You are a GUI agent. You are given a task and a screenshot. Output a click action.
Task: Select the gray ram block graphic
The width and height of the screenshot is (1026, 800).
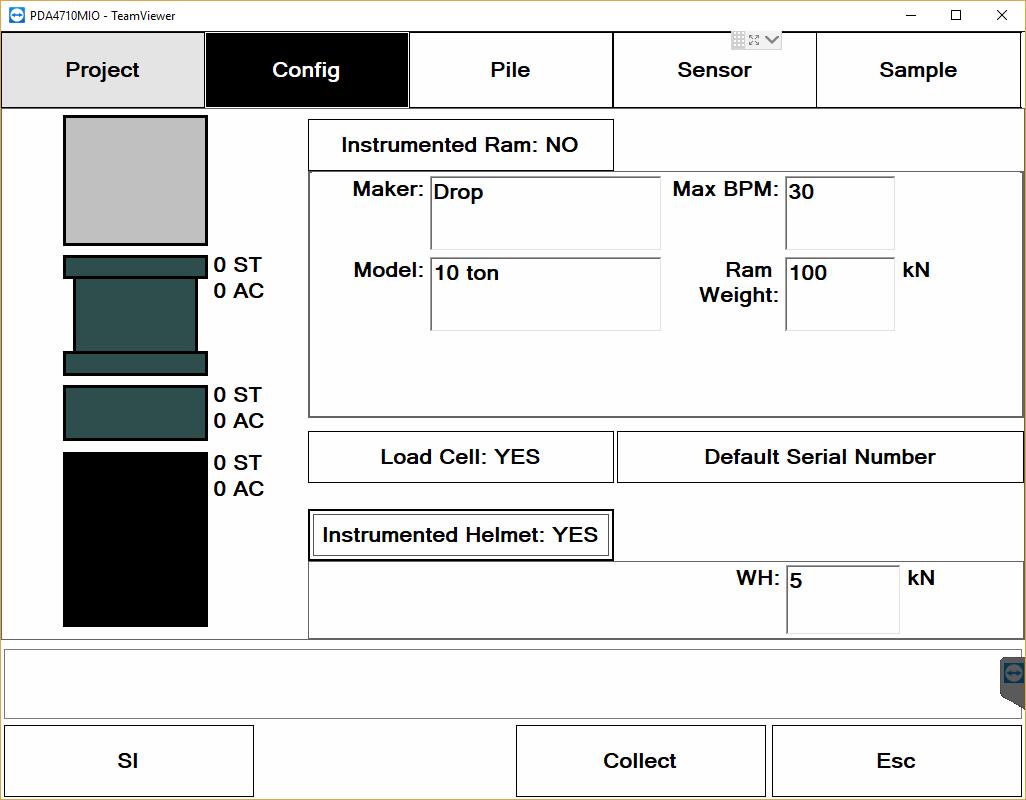[x=135, y=180]
